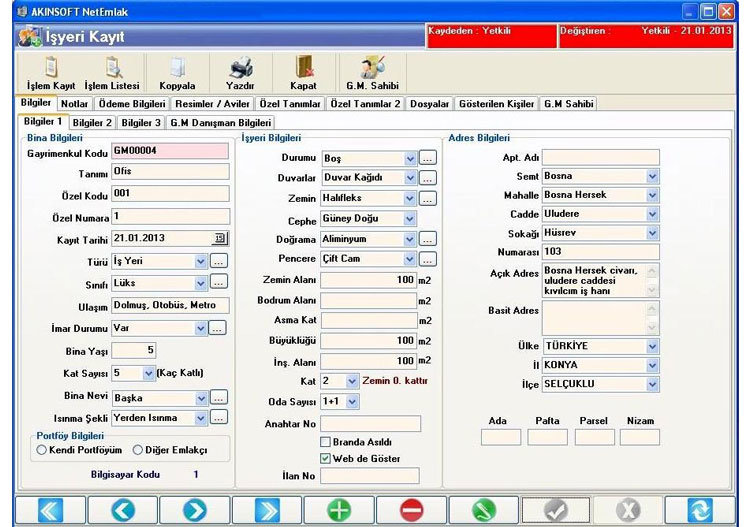Switch to Resimler / Aviler tab
The image size is (750, 527).
[212, 104]
